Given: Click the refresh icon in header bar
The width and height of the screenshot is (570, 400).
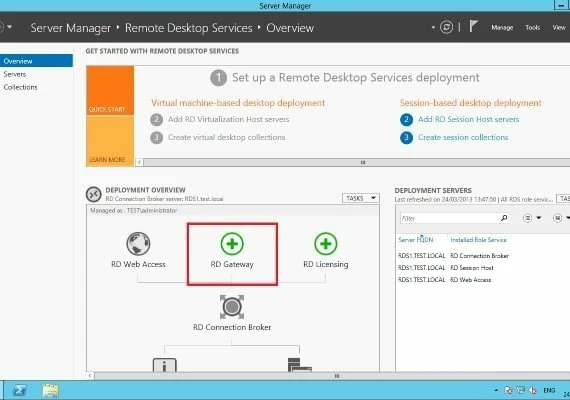Looking at the screenshot, I should [x=446, y=27].
